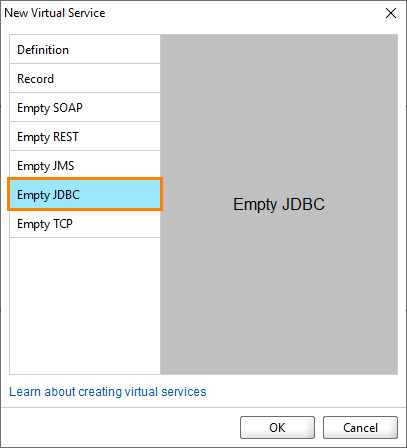Click the Empty JDBC preview label

coord(279,204)
